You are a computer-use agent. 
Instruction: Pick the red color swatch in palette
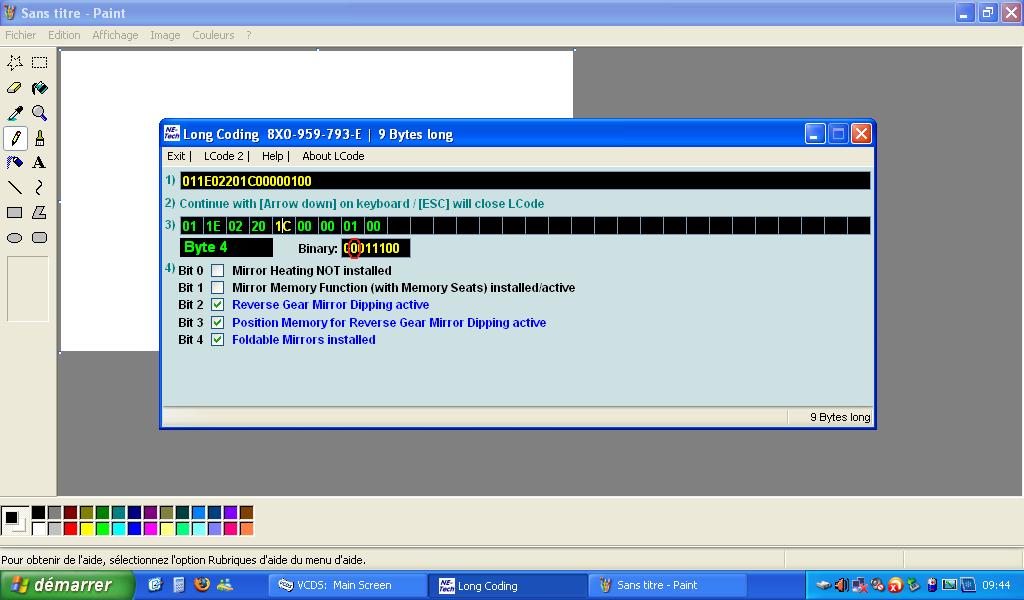(x=70, y=528)
